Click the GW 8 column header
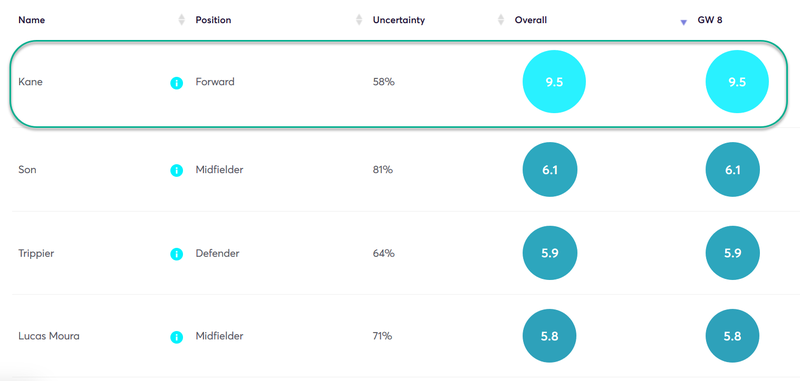This screenshot has height=381, width=800. pos(710,20)
